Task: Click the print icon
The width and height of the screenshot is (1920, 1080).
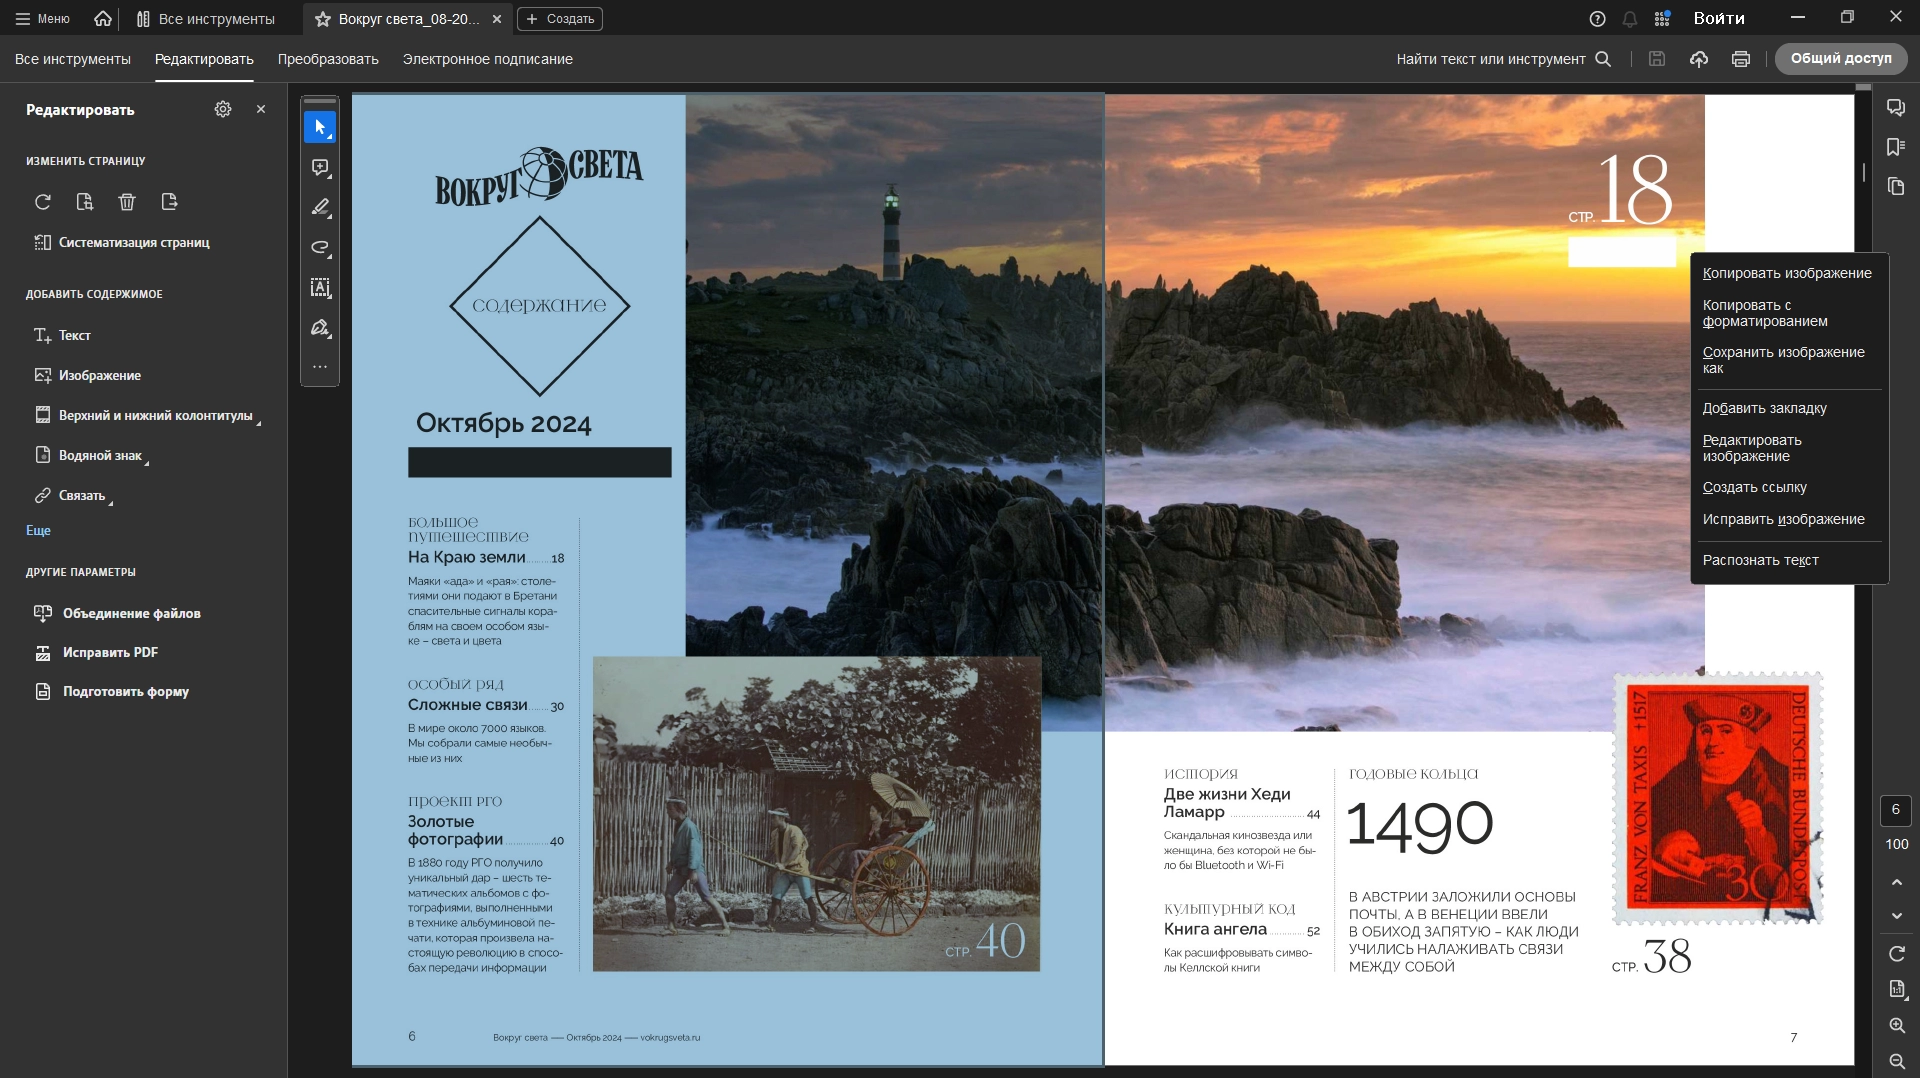Action: 1741,59
